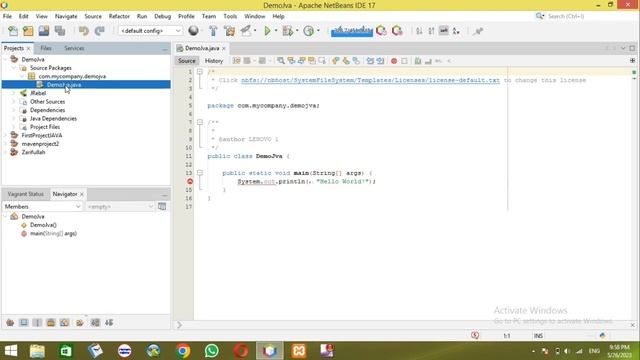640x360 pixels.
Task: Click the Stop Macro Recording square icon
Action: (x=404, y=61)
